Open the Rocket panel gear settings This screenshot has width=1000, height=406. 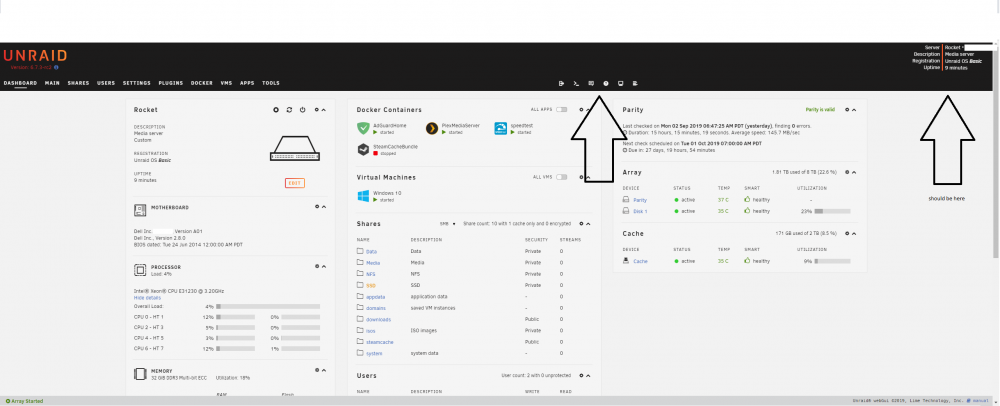(x=316, y=110)
